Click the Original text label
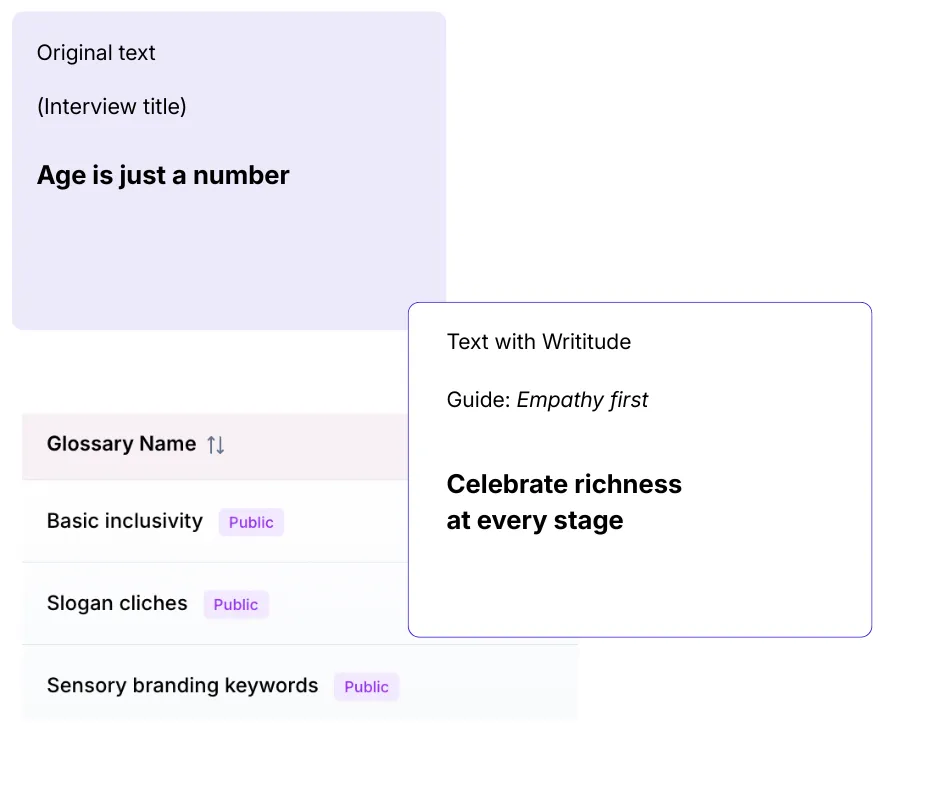940x788 pixels. (96, 53)
